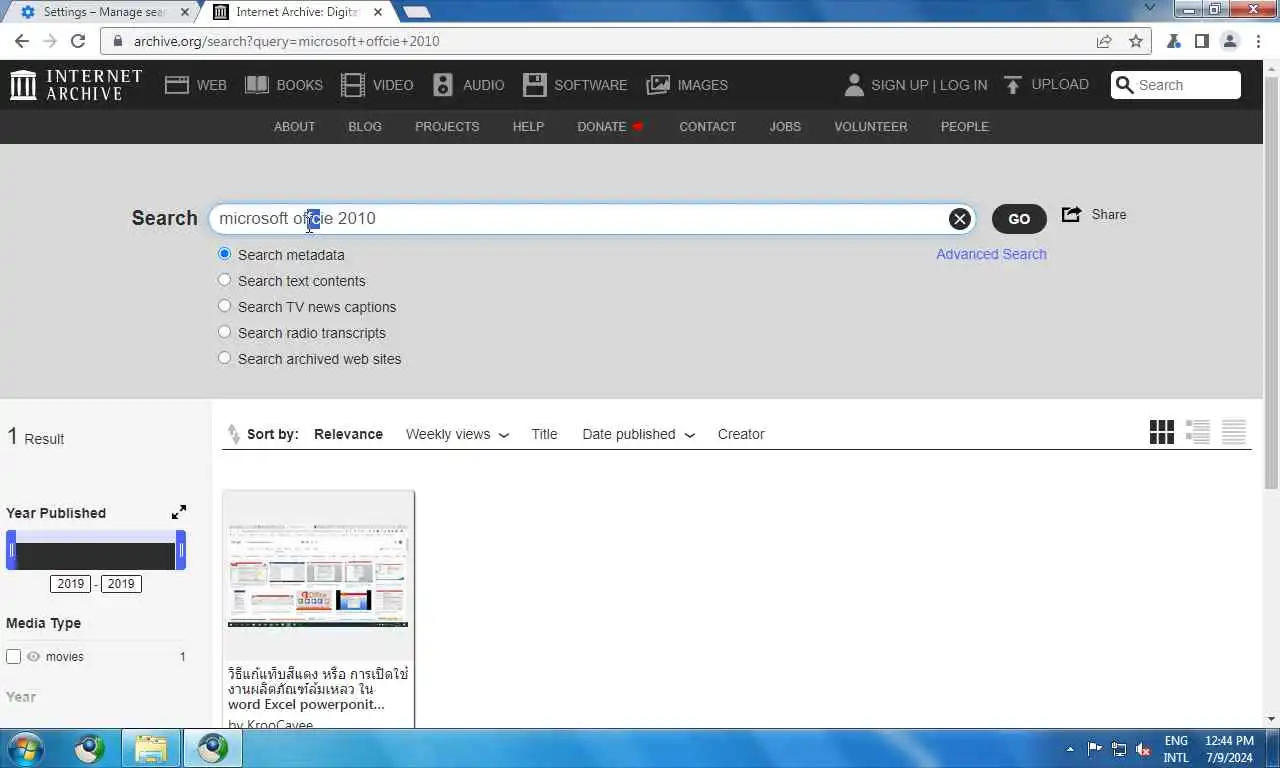
Task: Click the GO search button
Action: (x=1019, y=219)
